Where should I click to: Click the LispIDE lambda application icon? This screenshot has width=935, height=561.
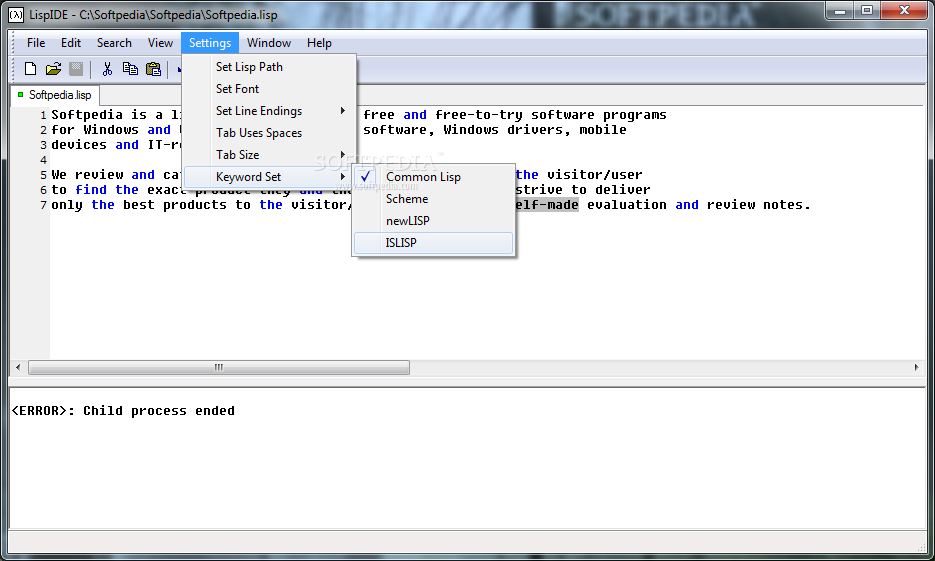16,15
